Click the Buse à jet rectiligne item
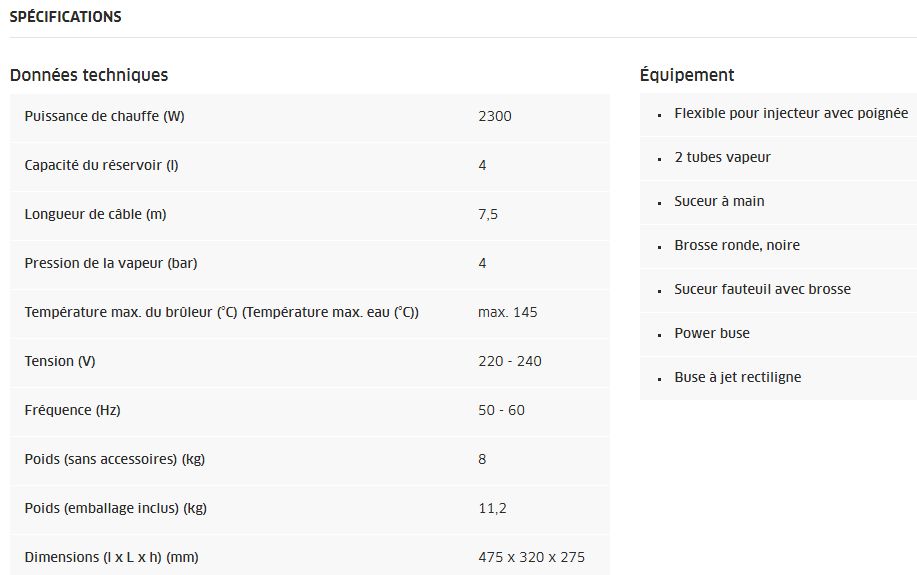Image resolution: width=917 pixels, height=575 pixels. tap(738, 378)
